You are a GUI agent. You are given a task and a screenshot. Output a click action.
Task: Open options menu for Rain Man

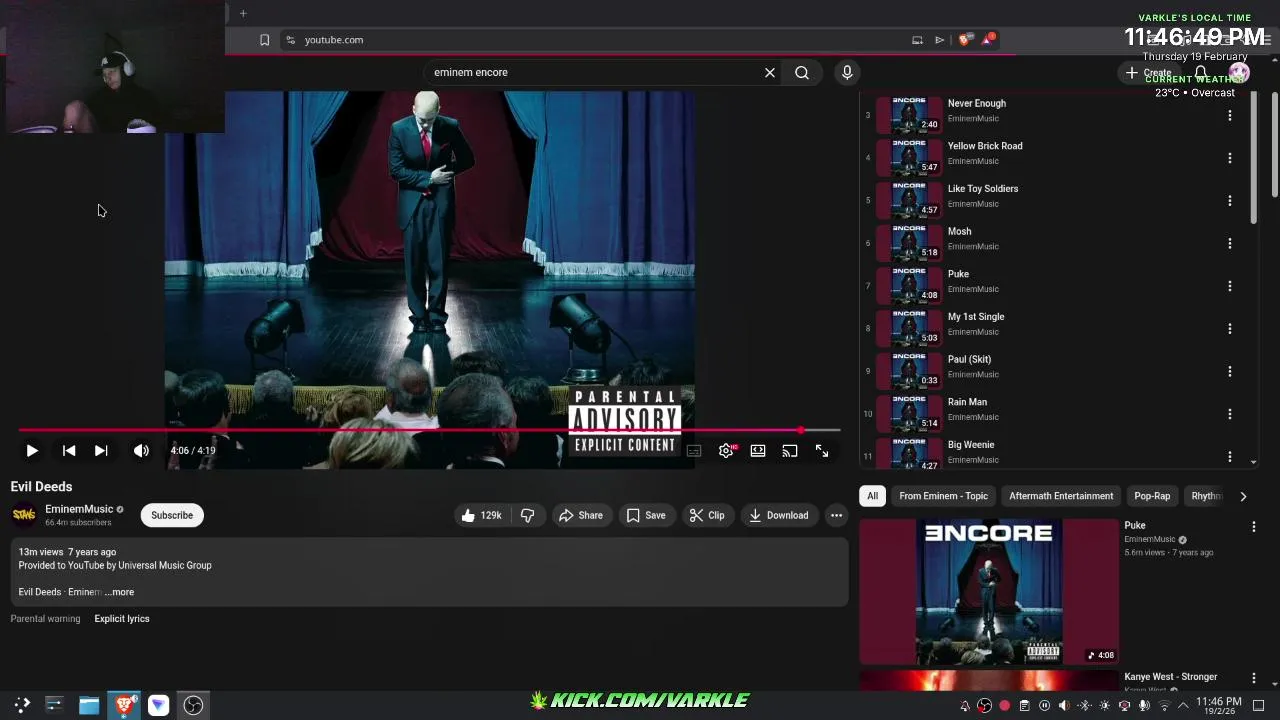click(x=1230, y=414)
